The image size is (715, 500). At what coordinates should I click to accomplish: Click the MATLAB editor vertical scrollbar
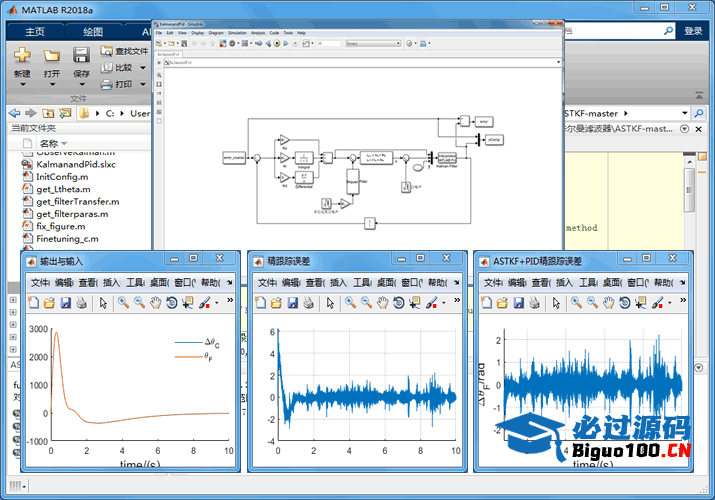click(689, 190)
